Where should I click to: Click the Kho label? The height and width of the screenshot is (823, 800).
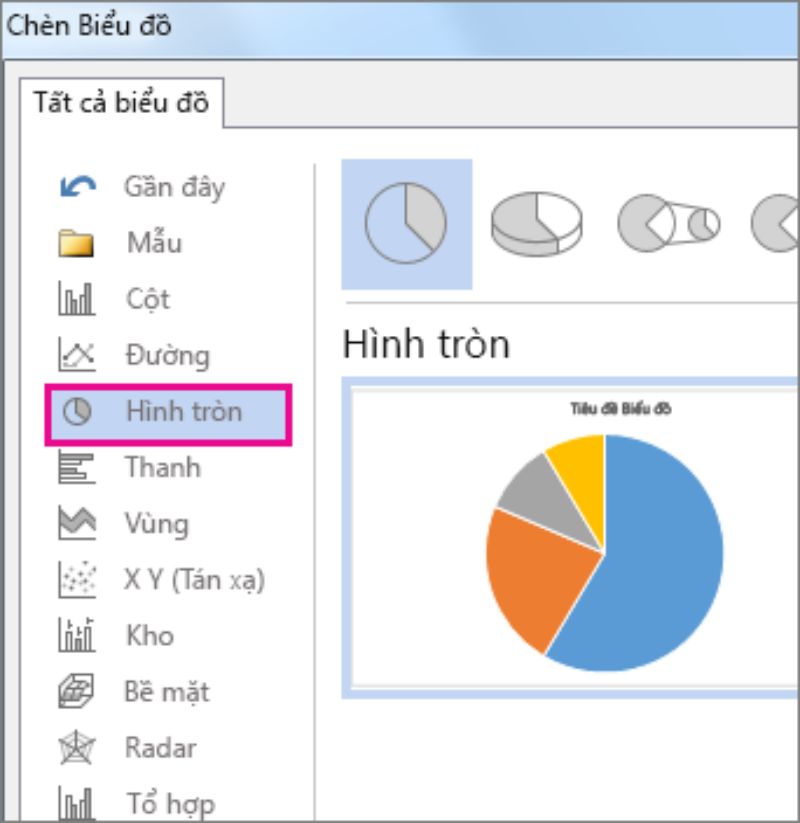click(x=150, y=635)
